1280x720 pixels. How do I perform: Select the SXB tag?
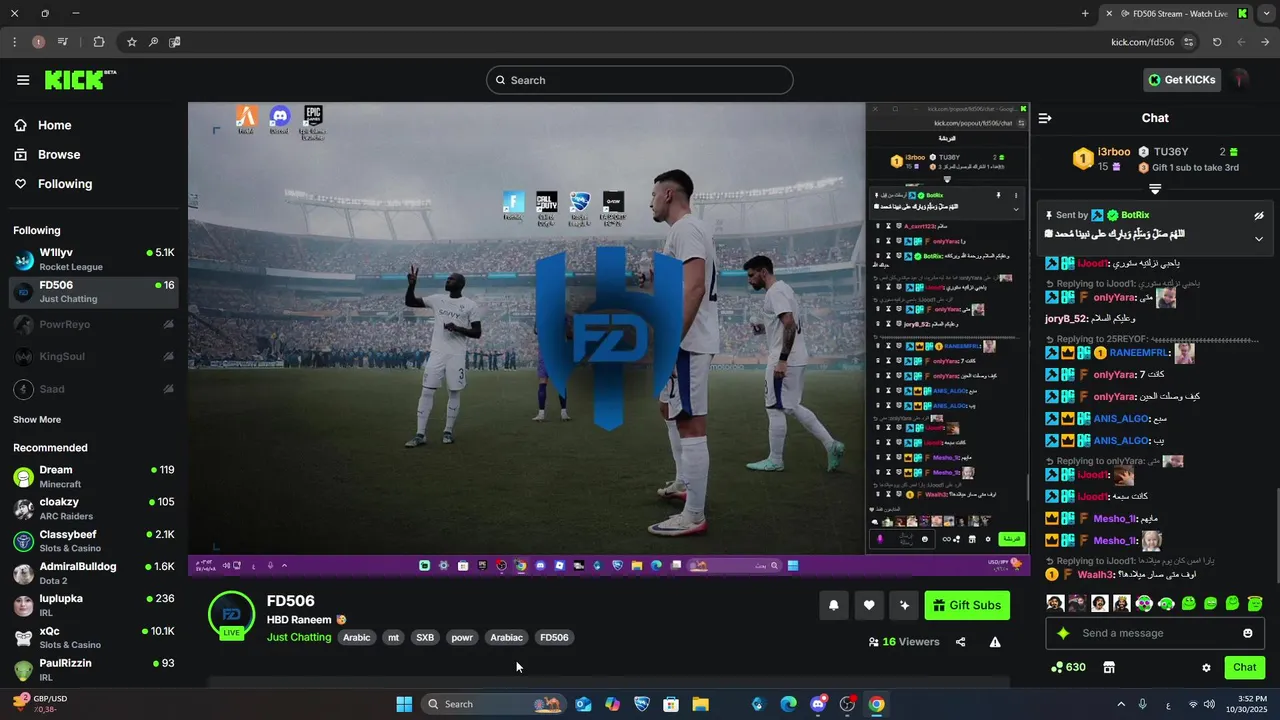425,637
